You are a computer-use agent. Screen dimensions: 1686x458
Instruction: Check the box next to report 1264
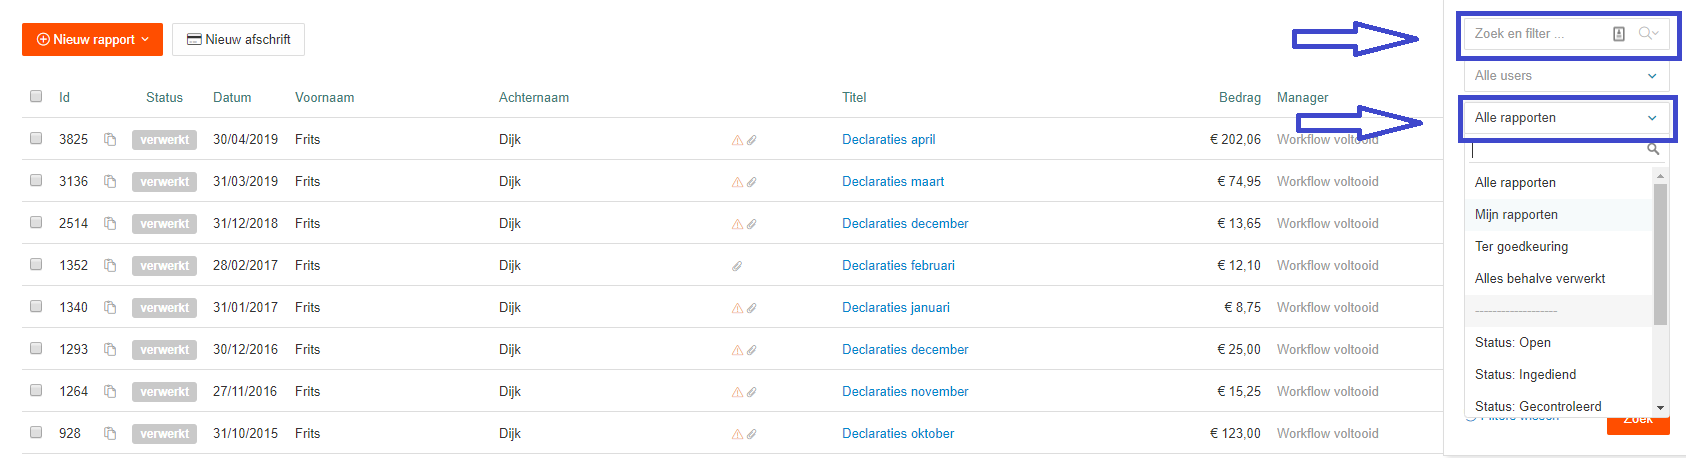[x=36, y=391]
